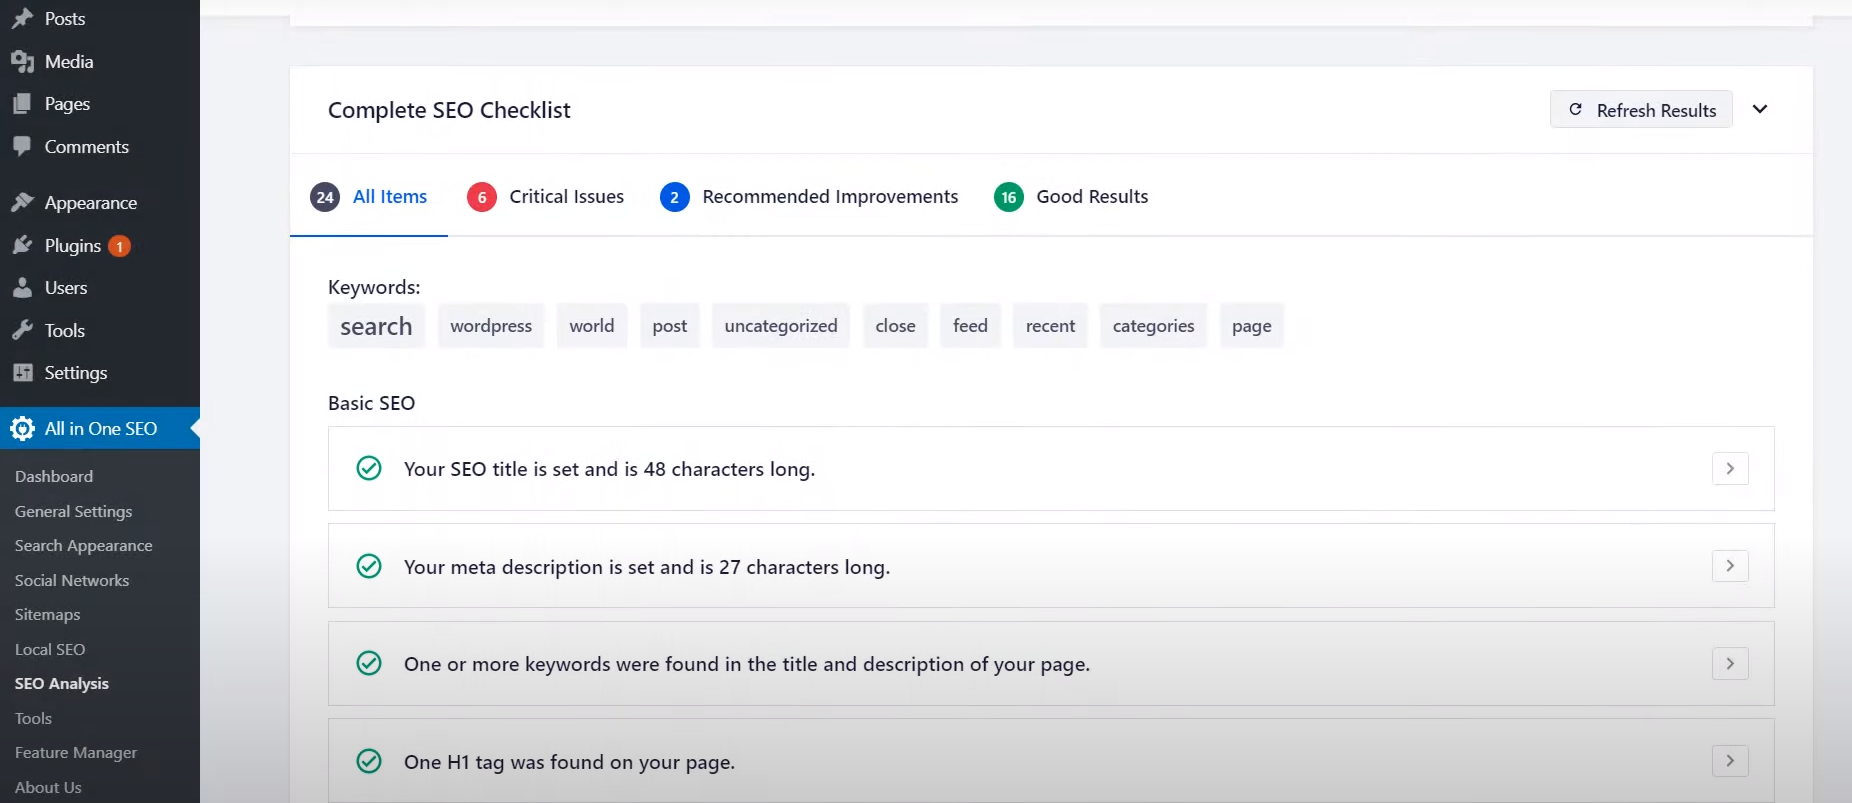The height and width of the screenshot is (803, 1852).
Task: Expand the H1 tag check row
Action: pyautogui.click(x=1729, y=762)
